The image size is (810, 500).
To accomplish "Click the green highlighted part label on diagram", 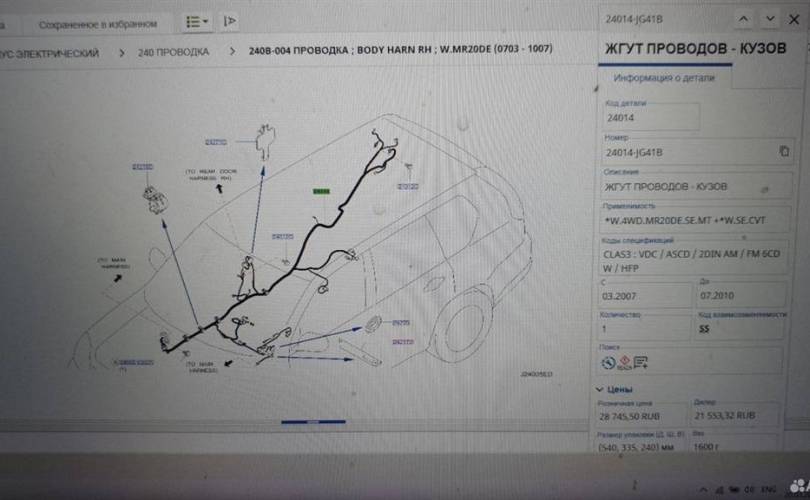I will tap(320, 190).
